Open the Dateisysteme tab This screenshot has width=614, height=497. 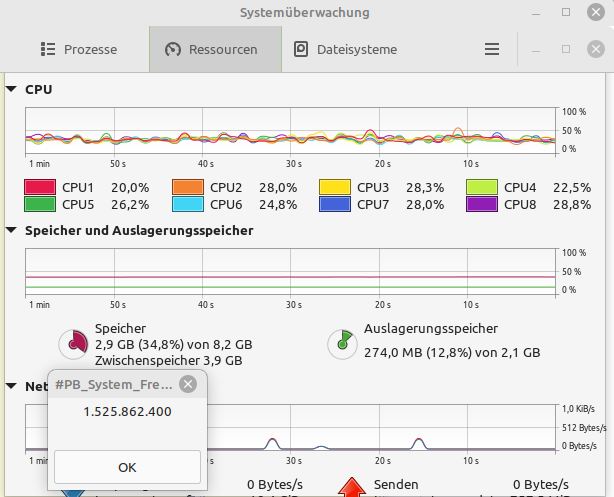coord(345,49)
